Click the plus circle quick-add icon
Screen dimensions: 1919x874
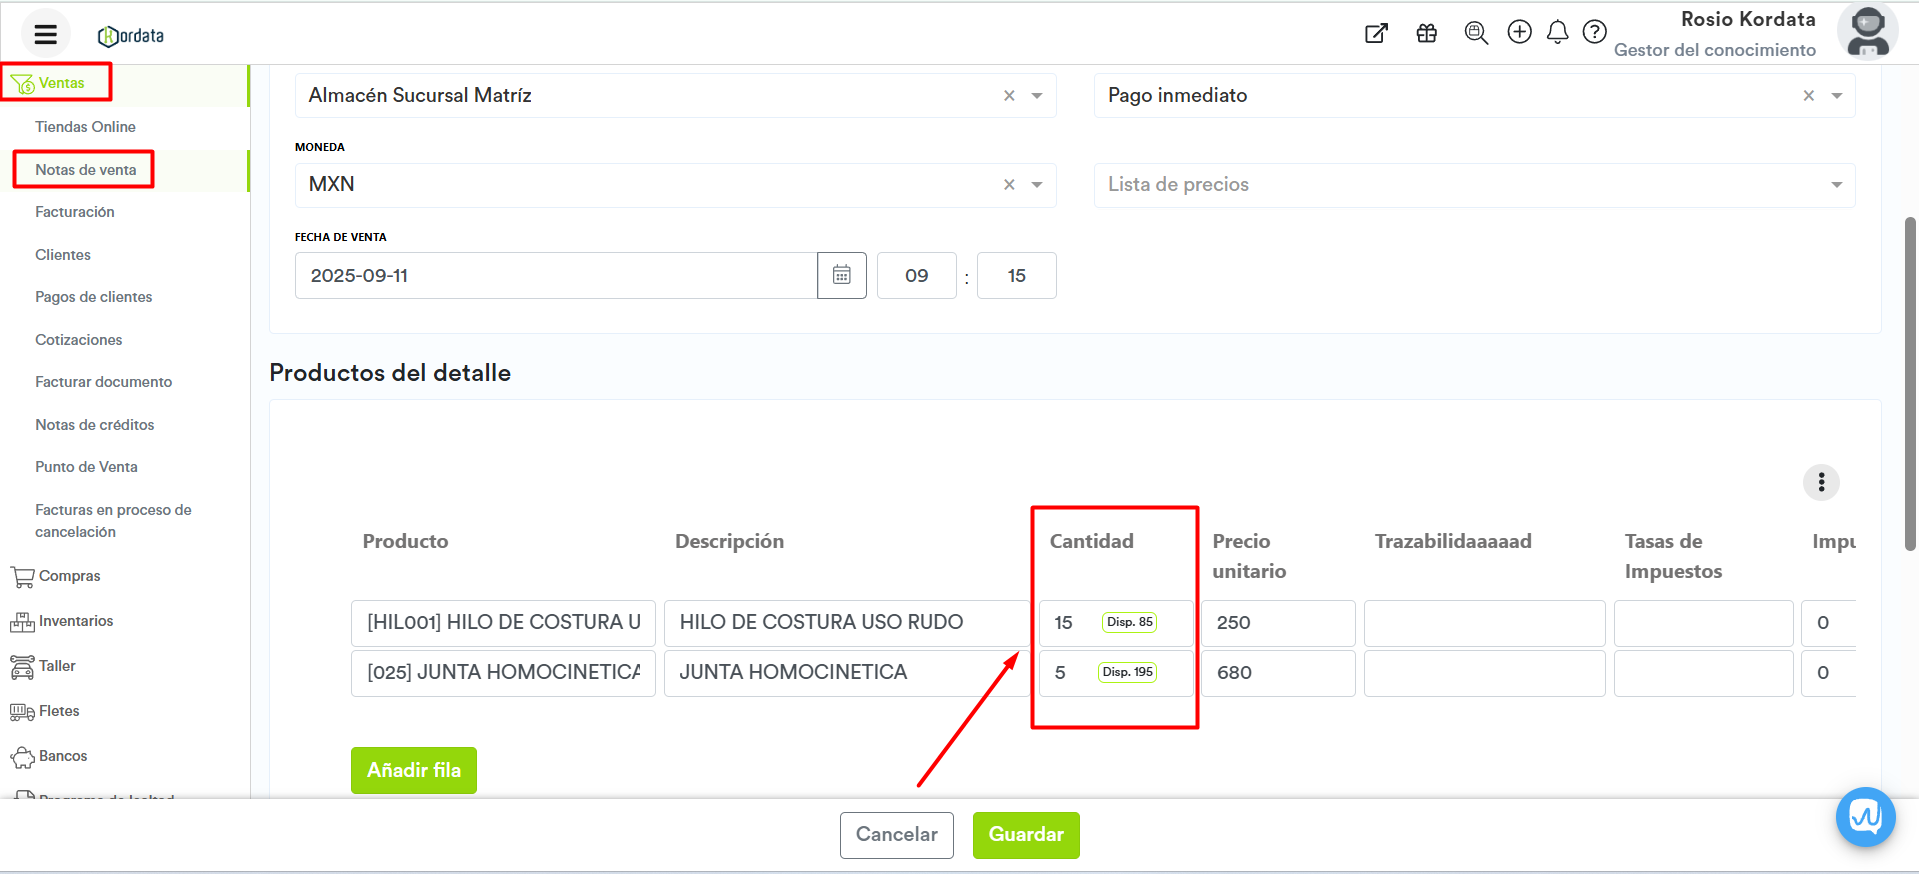[x=1519, y=33]
